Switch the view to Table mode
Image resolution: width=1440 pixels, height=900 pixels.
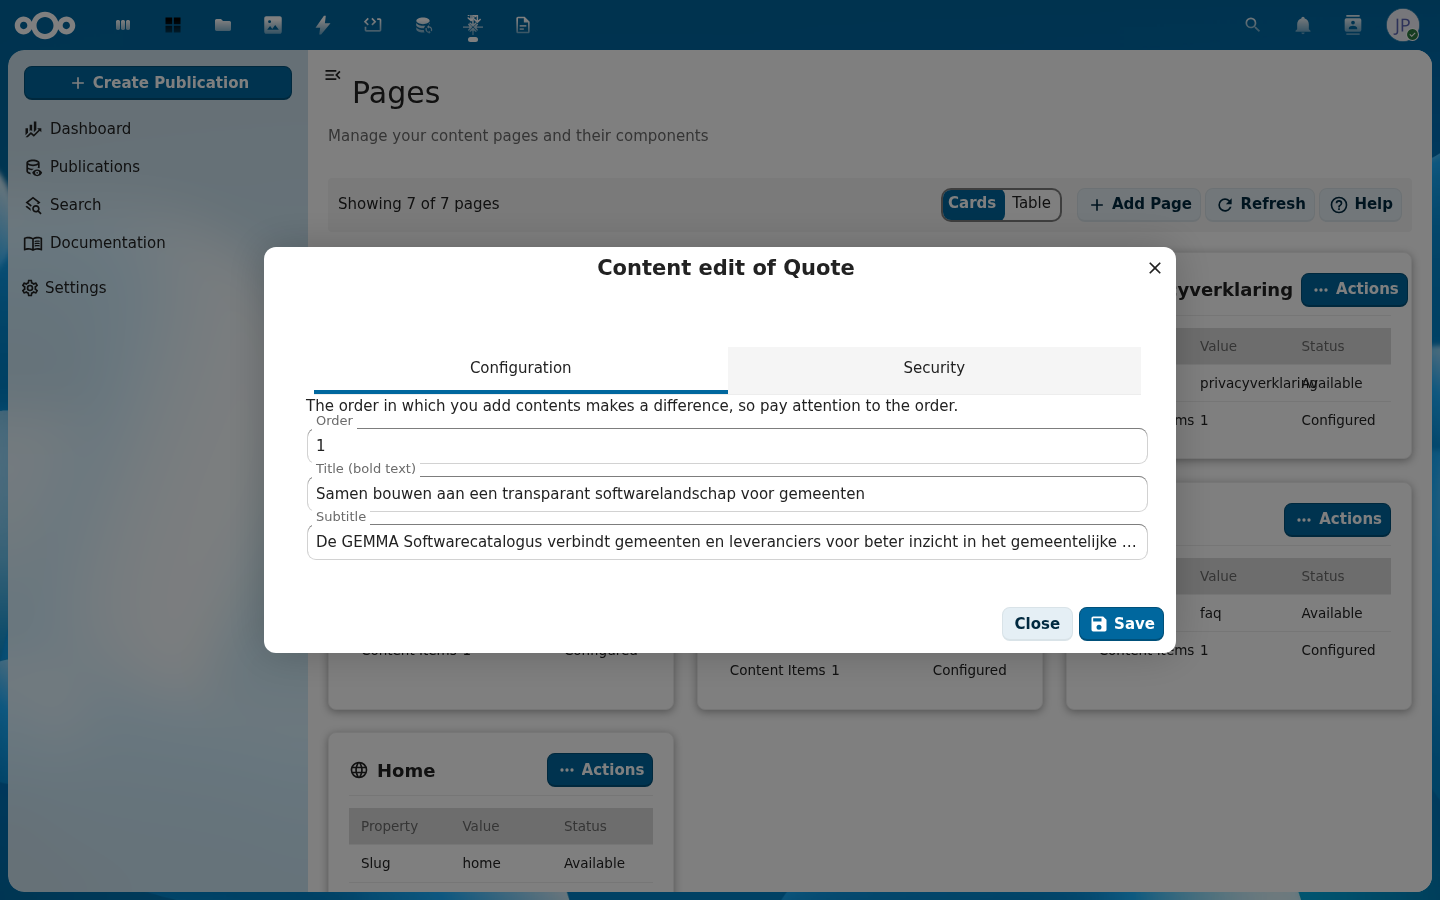coord(1031,203)
